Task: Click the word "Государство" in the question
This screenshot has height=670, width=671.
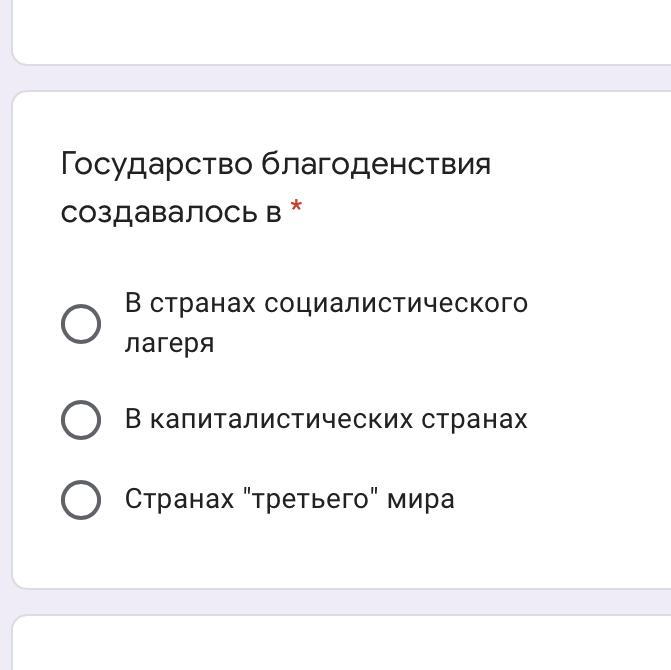Action: coord(157,164)
